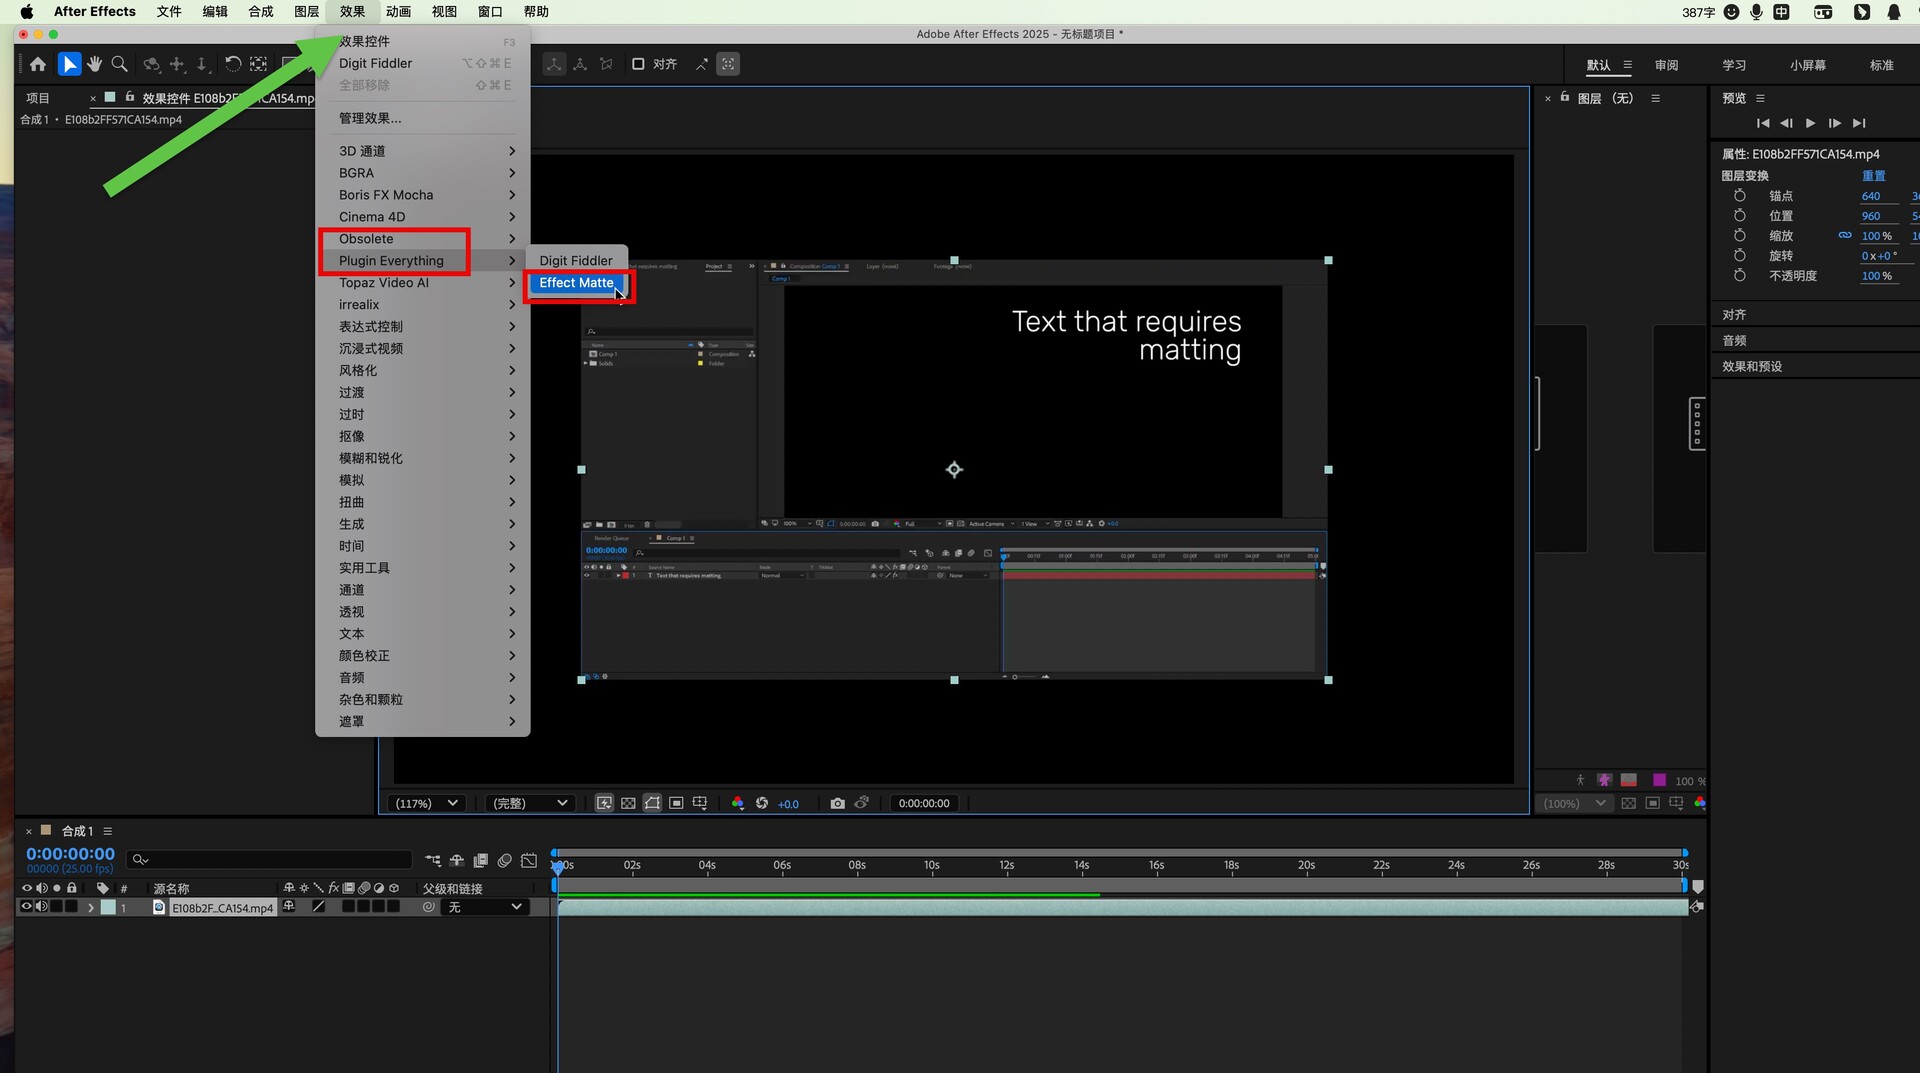Viewport: 1920px width, 1073px height.
Task: Hide the E108b2F video layer with eye icon
Action: point(27,907)
